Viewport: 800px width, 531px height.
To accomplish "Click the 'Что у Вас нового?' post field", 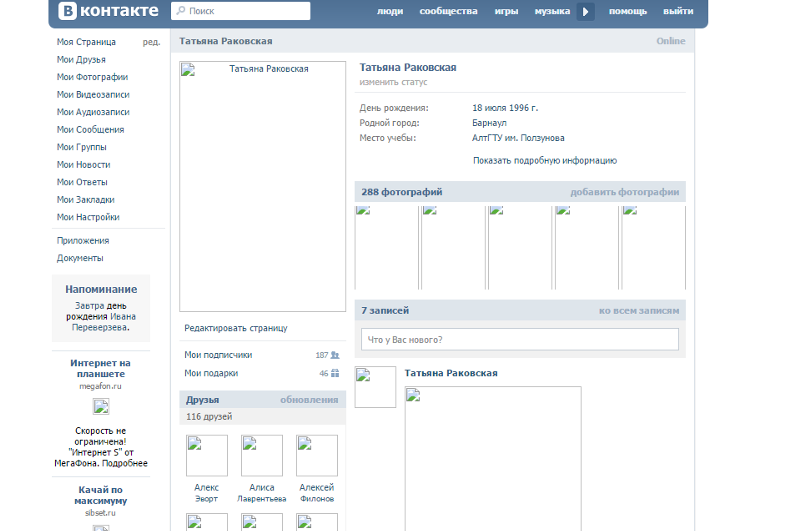I will click(520, 339).
